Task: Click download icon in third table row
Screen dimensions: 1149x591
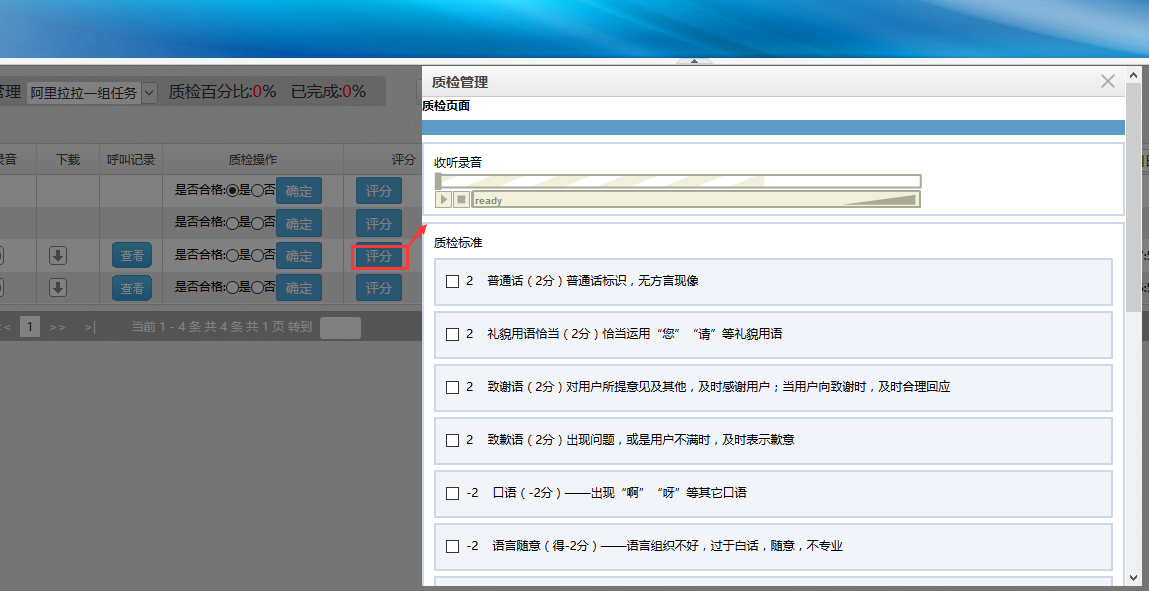Action: coord(58,256)
